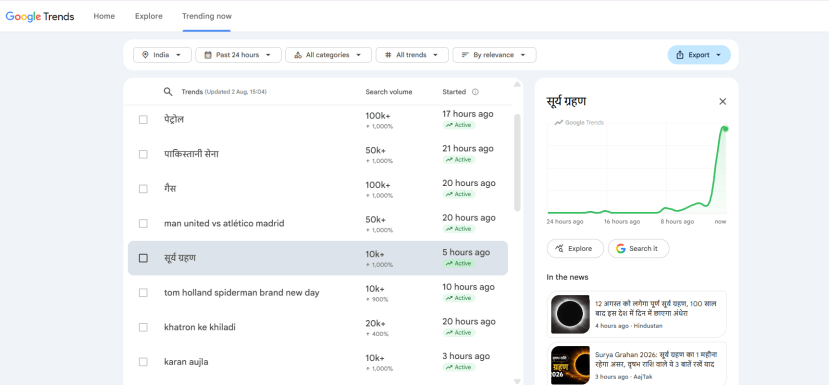Click the scroll-up arrow of trends list
Screen dimensions: 829x385
(517, 84)
